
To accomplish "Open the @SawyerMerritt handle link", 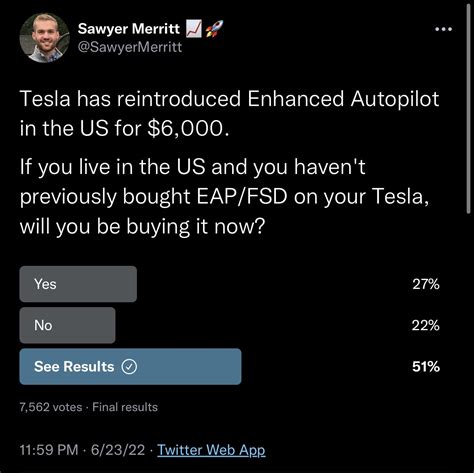I will point(130,47).
